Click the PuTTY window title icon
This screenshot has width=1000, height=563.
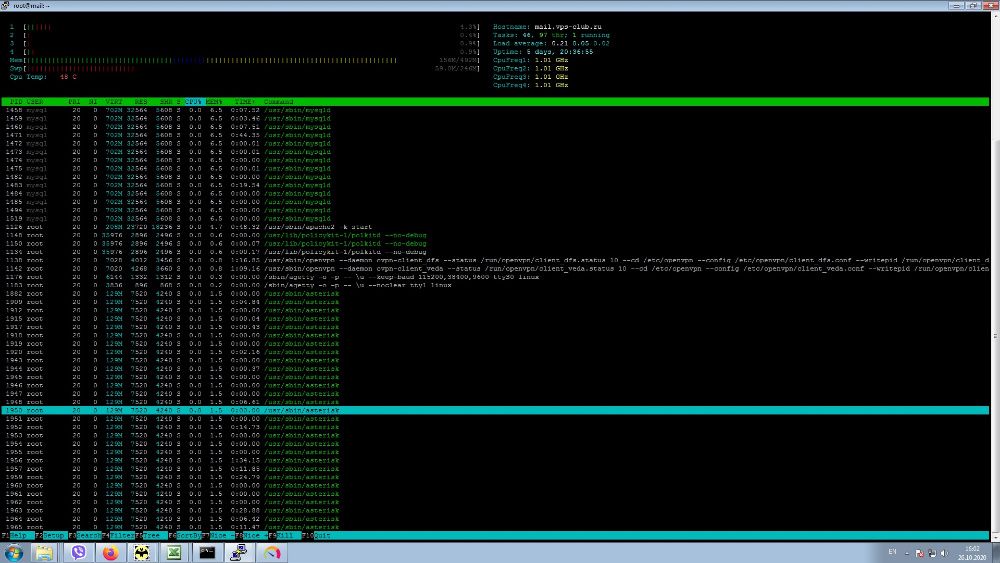point(5,5)
